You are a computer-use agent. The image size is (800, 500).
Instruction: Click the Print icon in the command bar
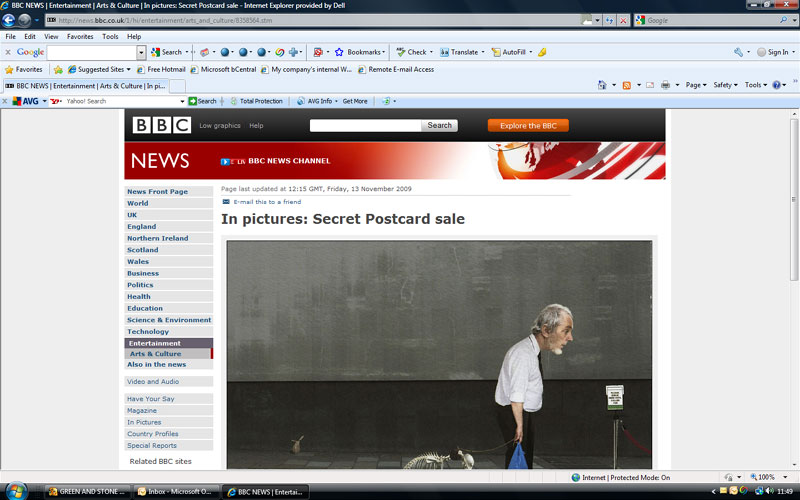(665, 85)
